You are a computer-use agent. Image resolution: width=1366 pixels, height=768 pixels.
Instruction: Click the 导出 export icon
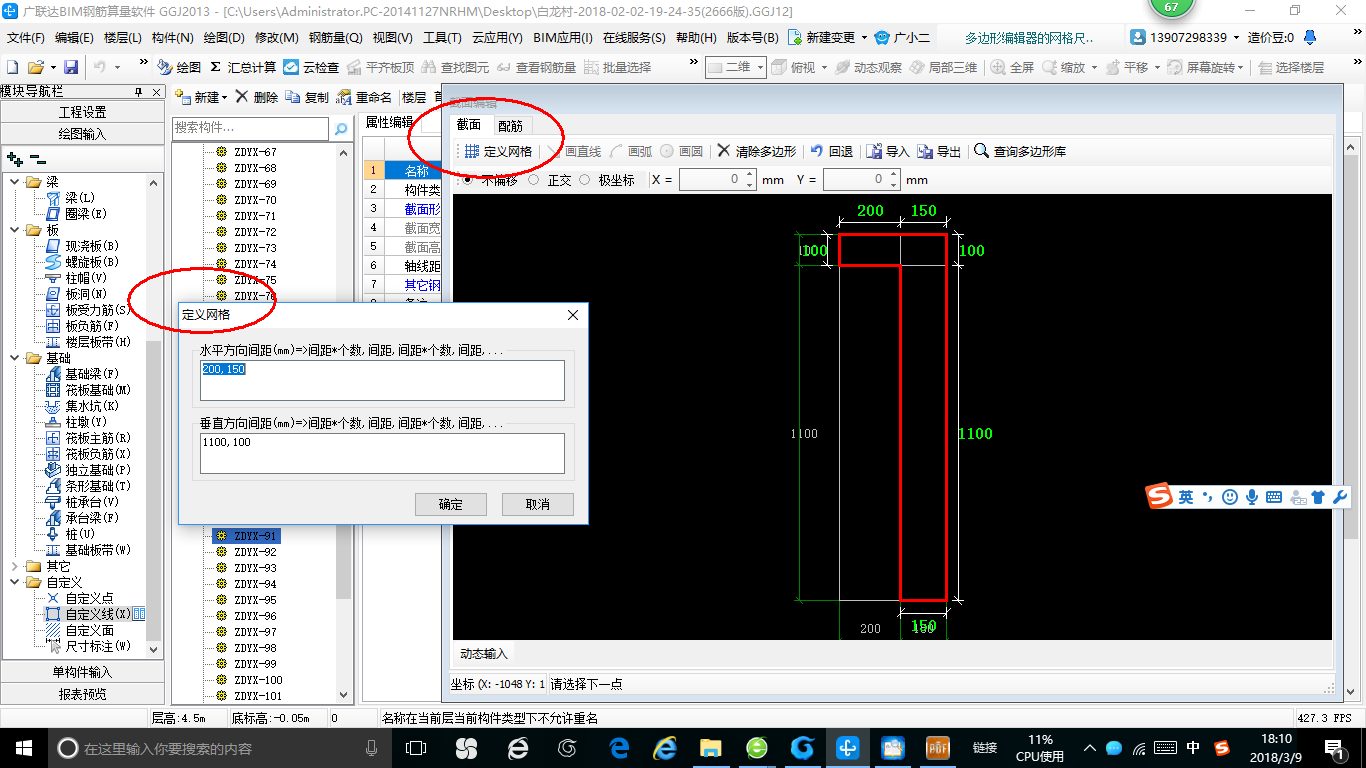(940, 151)
